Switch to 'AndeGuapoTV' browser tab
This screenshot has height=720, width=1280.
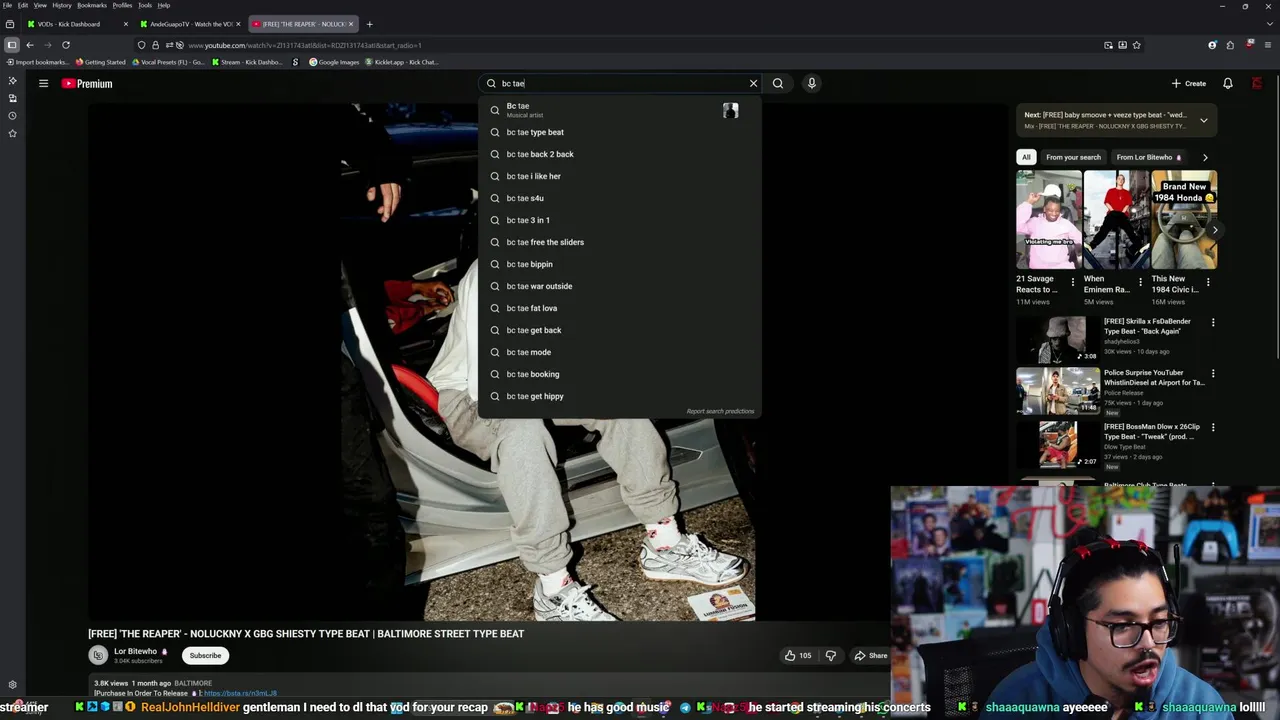(190, 24)
